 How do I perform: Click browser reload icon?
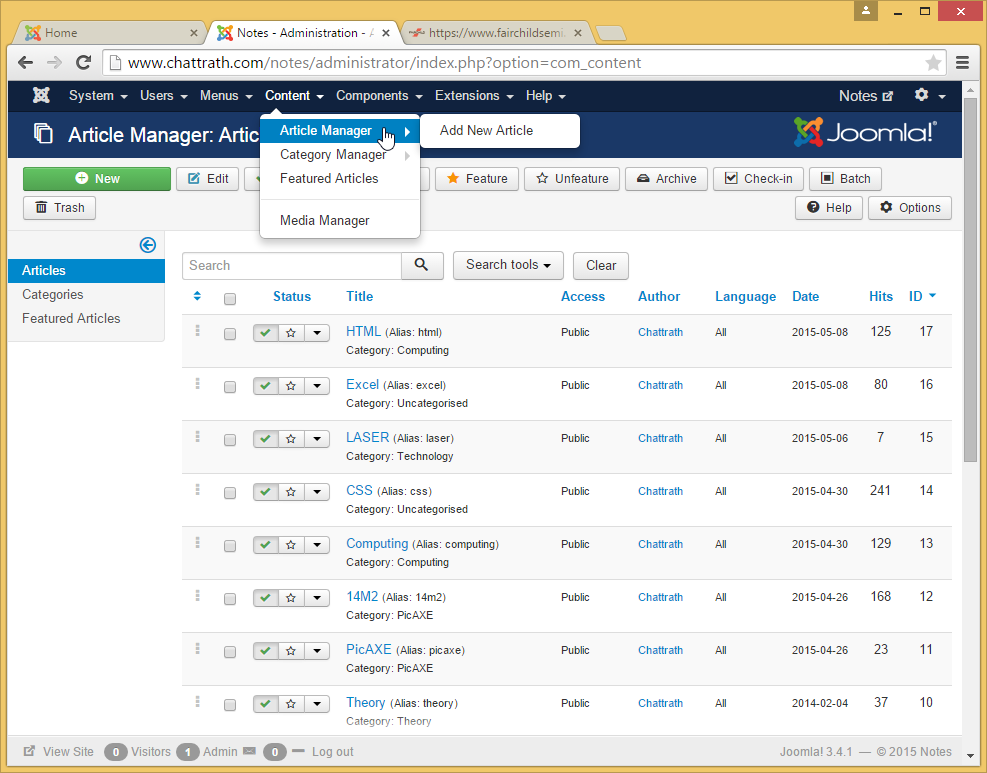(x=84, y=62)
